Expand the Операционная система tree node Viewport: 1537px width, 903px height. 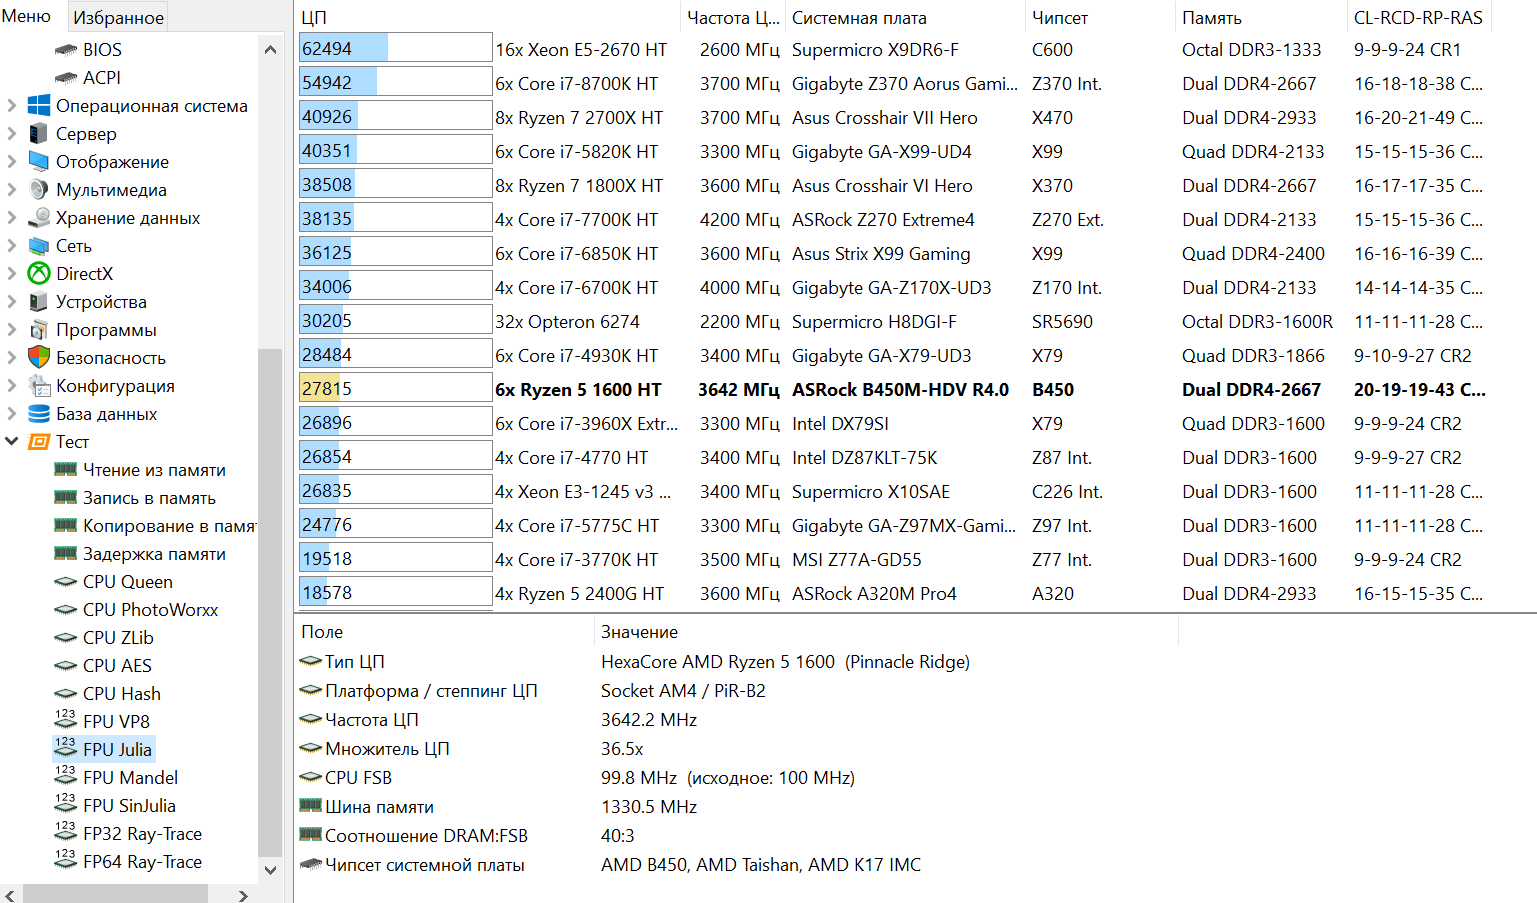pos(11,106)
